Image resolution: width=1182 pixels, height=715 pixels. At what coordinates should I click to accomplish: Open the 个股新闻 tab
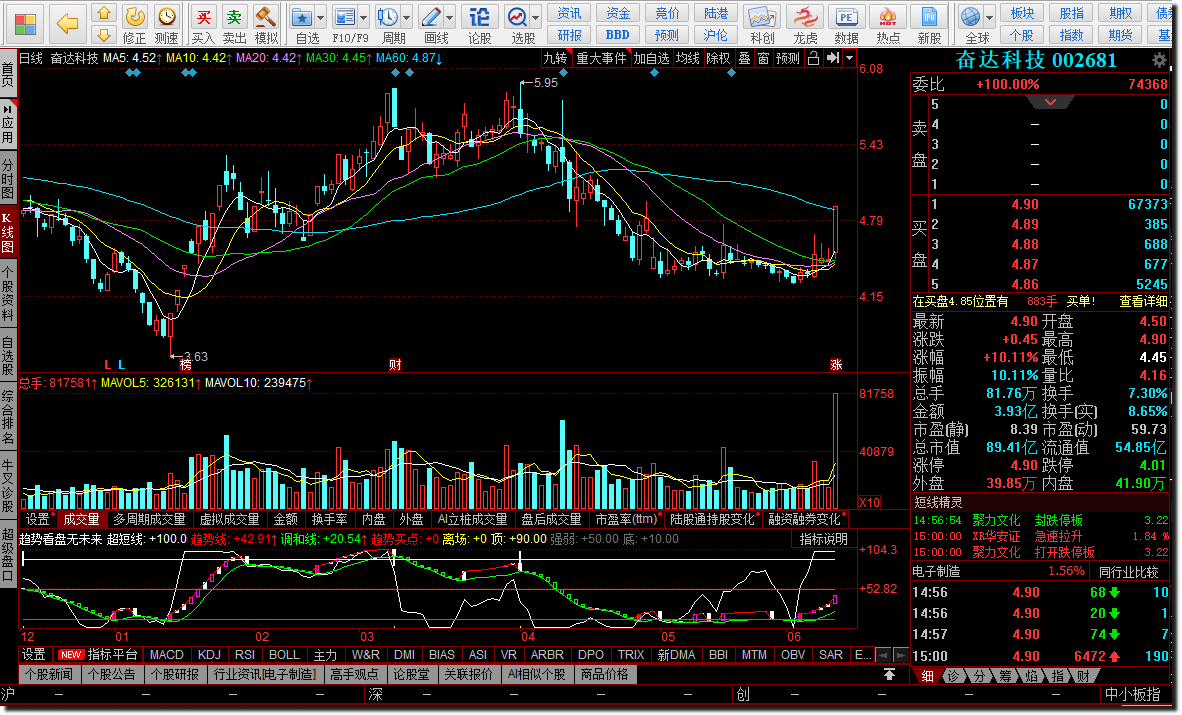tap(49, 674)
